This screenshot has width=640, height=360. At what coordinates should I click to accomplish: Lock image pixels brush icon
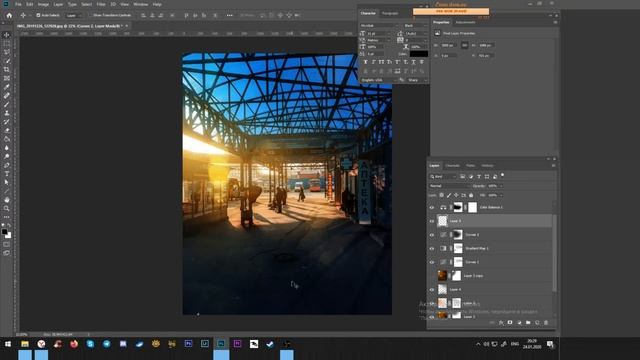pyautogui.click(x=449, y=195)
